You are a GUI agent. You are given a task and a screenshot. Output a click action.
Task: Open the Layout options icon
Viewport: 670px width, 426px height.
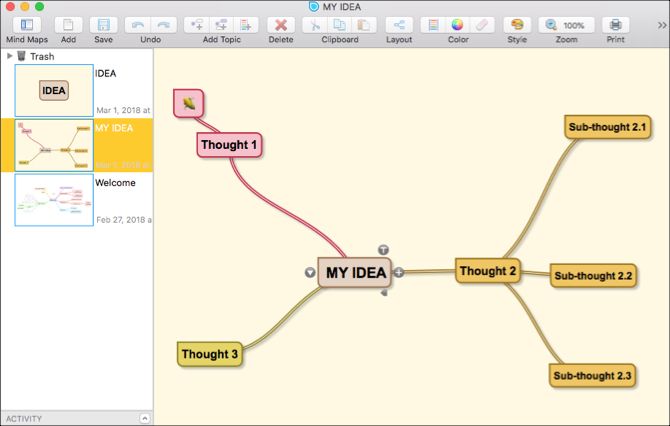click(399, 25)
